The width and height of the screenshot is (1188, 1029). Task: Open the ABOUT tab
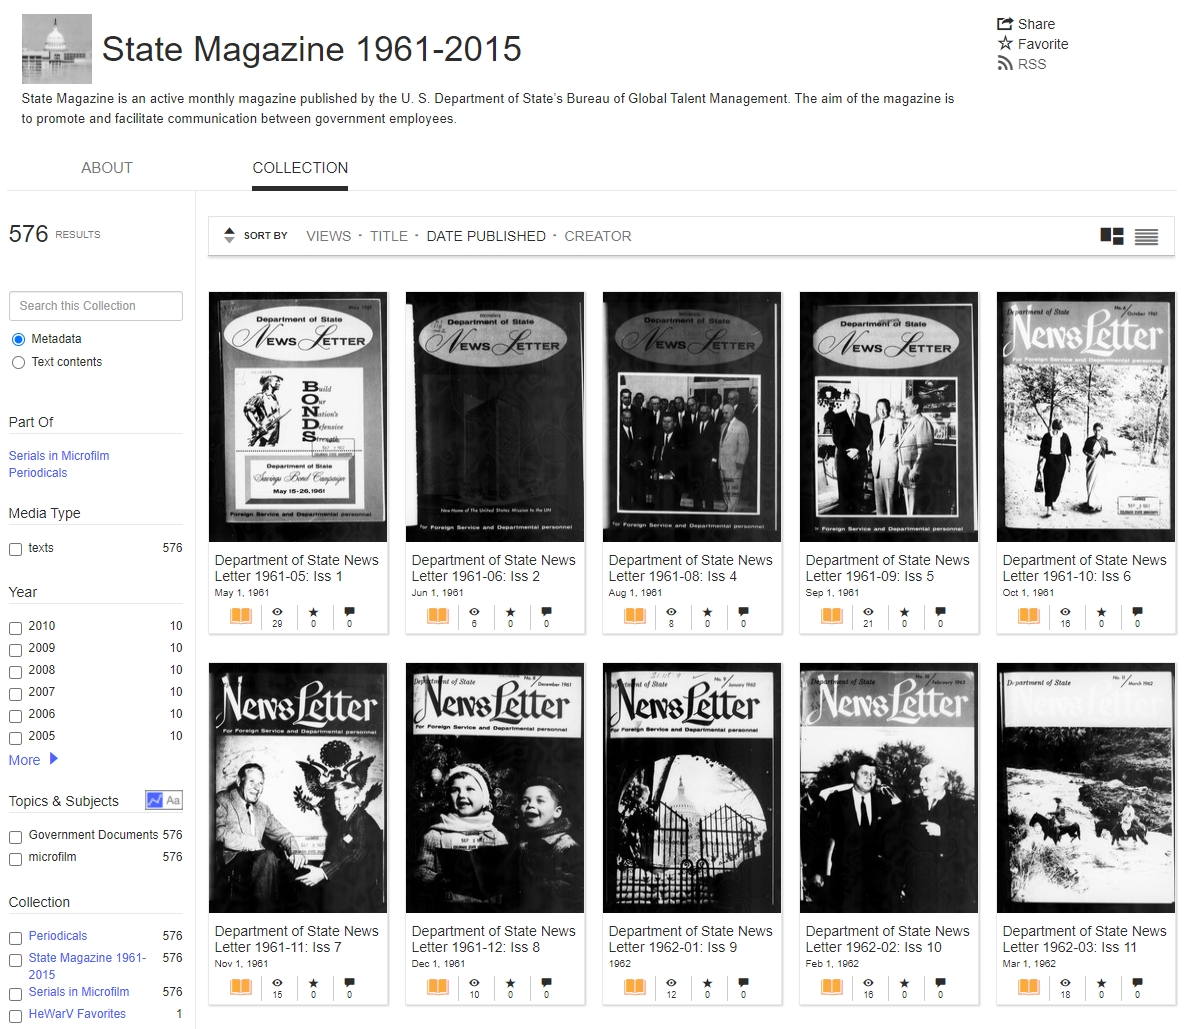coord(107,167)
